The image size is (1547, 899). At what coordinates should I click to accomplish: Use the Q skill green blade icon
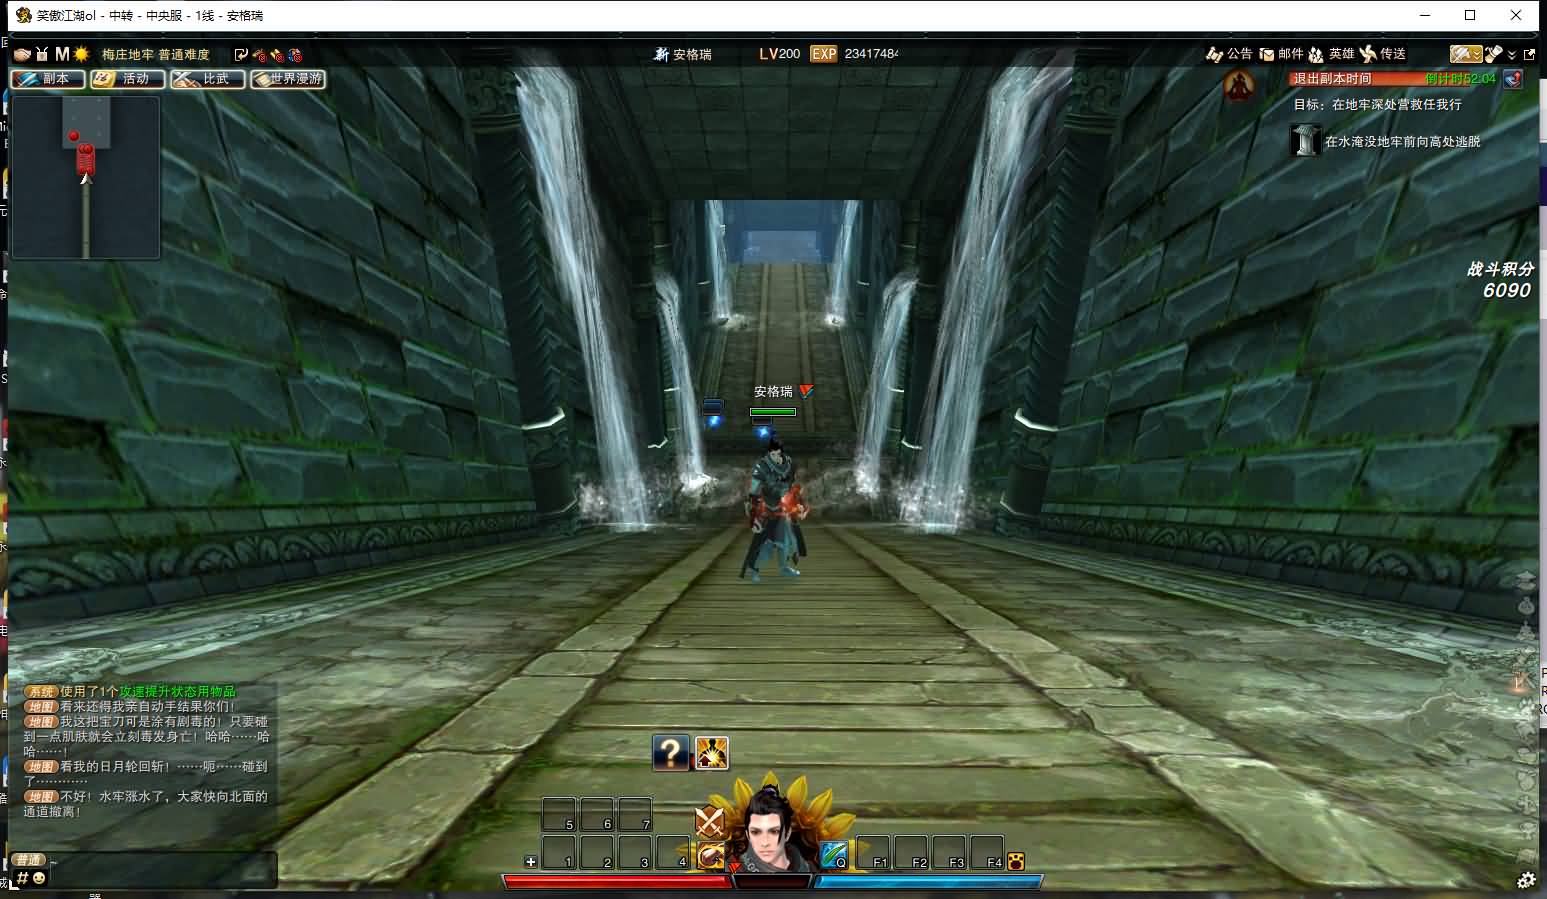pos(834,855)
